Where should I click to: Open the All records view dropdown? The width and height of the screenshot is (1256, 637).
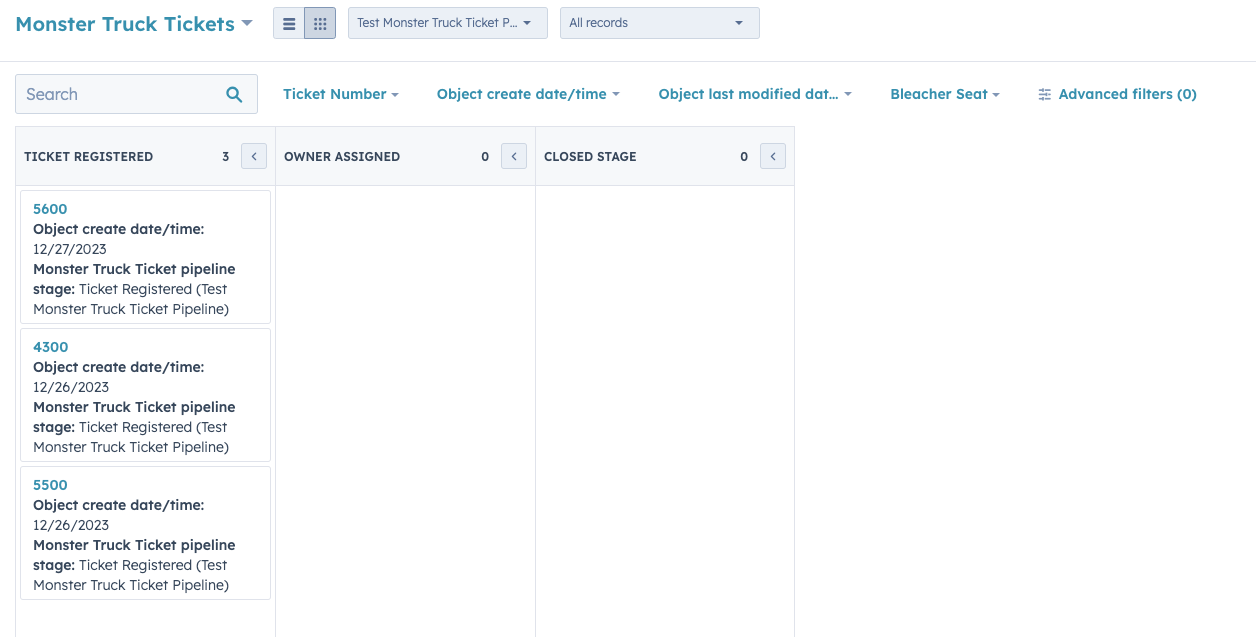659,22
